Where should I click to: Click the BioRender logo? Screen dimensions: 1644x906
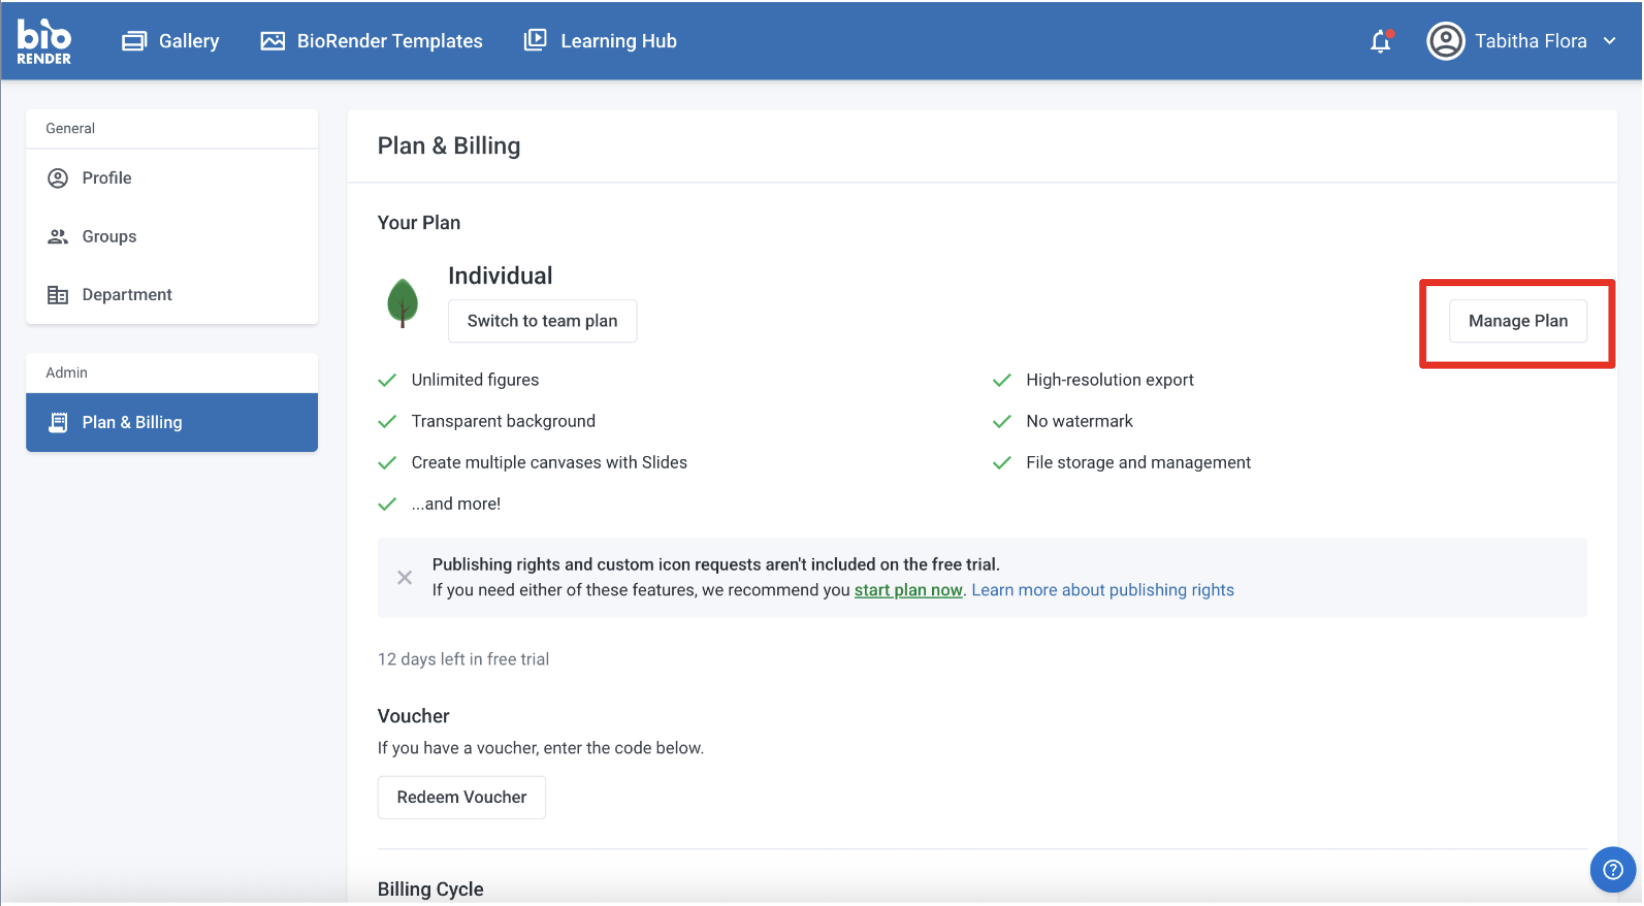point(44,41)
